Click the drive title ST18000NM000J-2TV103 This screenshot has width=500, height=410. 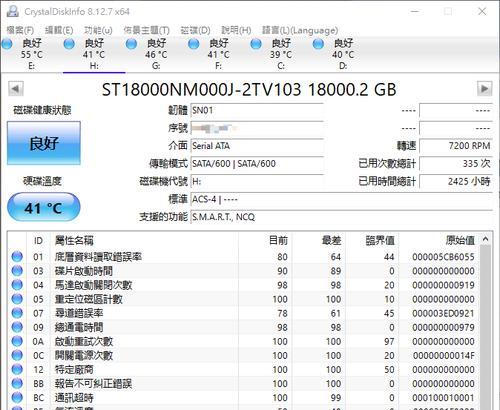[201, 89]
